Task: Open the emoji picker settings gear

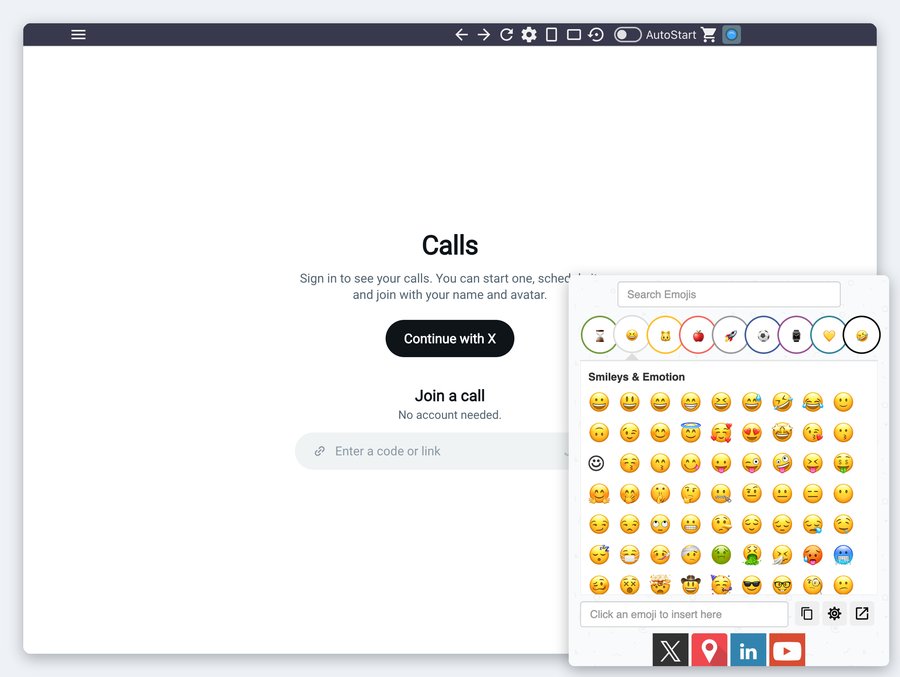Action: 834,613
